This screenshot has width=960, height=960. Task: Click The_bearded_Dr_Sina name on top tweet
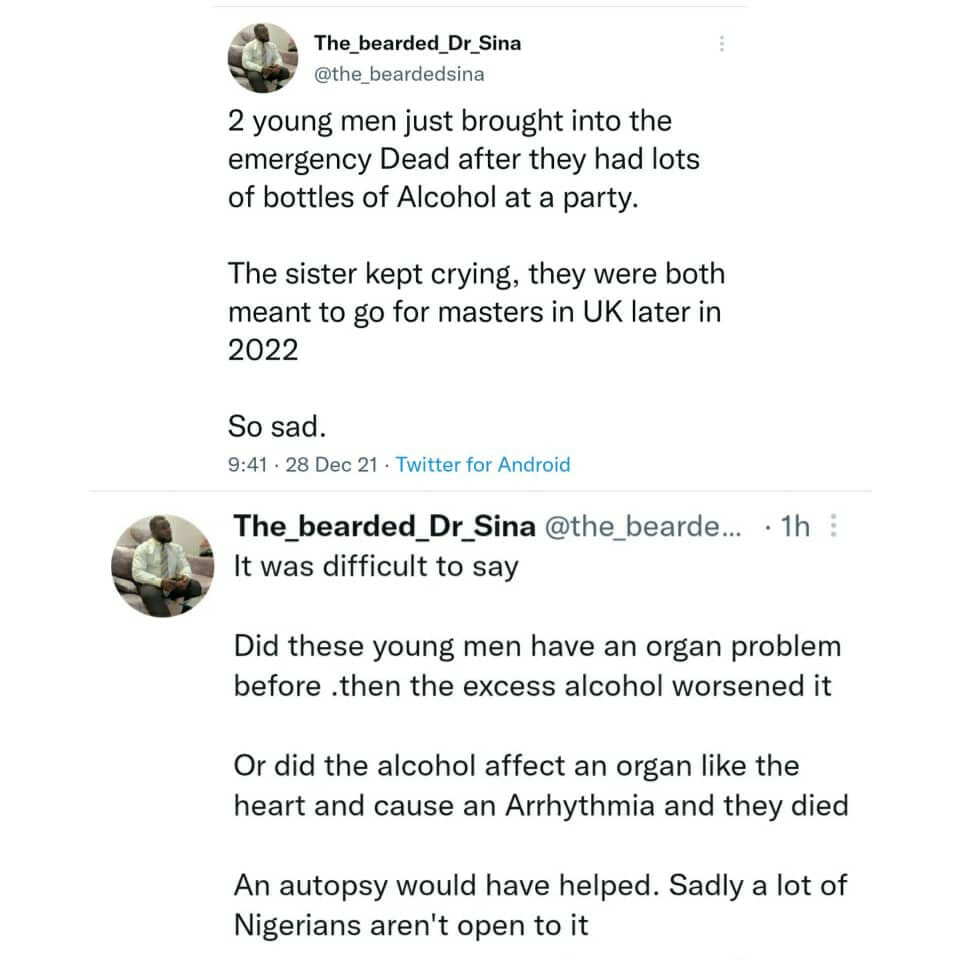coord(417,43)
